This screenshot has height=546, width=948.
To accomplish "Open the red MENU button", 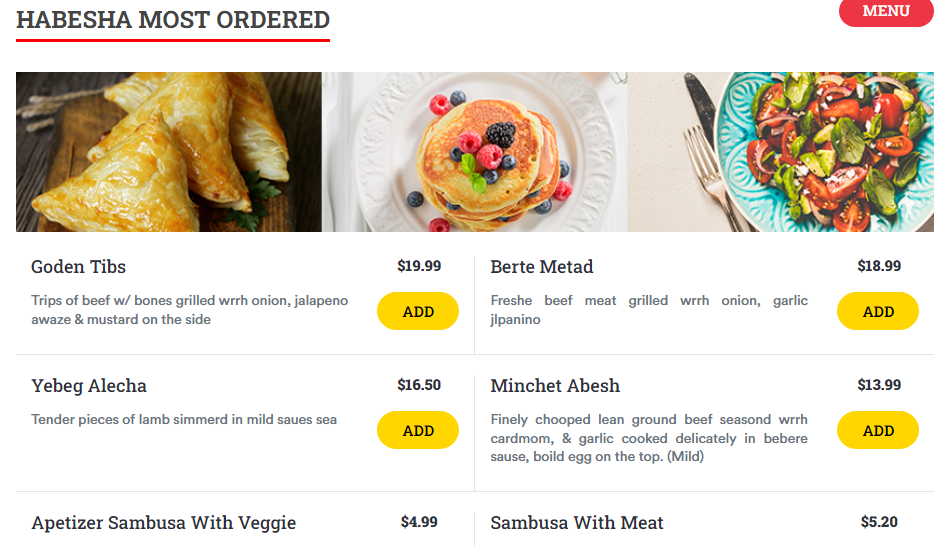I will (886, 12).
